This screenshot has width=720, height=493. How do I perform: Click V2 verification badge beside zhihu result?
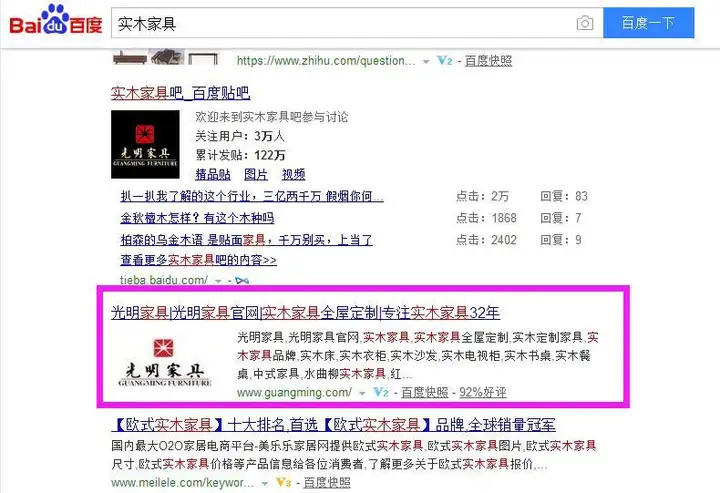[x=445, y=61]
